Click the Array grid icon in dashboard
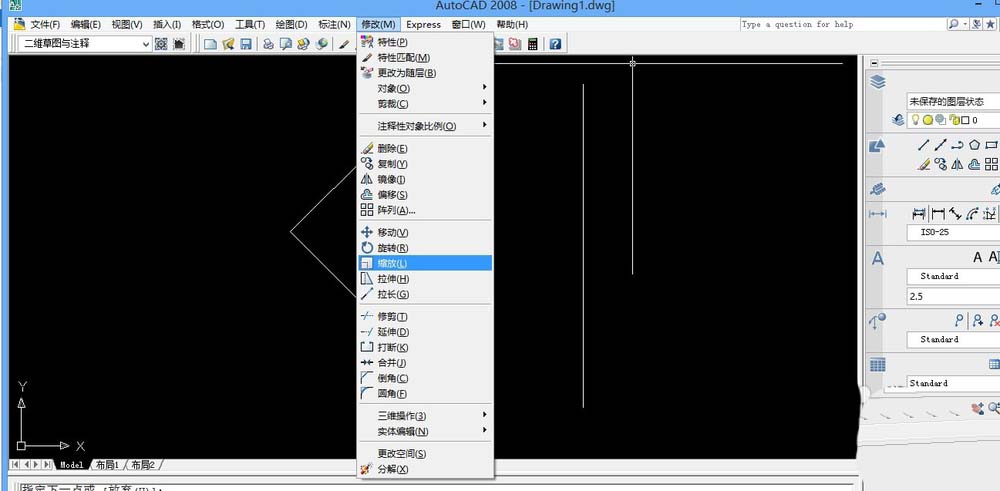The image size is (1000, 491). (x=992, y=164)
